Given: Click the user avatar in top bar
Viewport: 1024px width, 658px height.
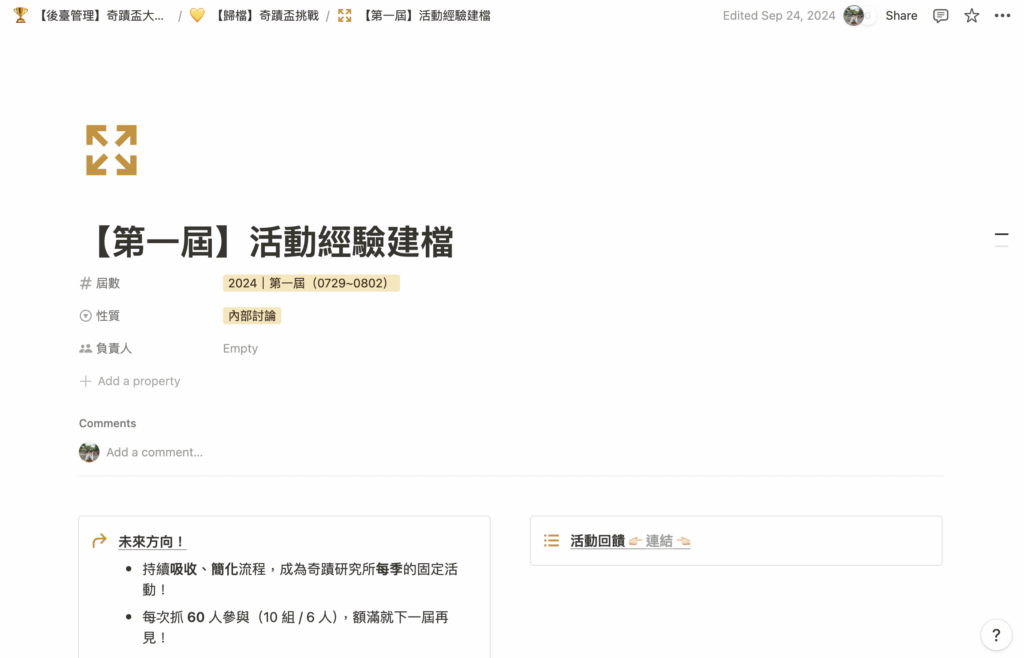Looking at the screenshot, I should point(854,16).
